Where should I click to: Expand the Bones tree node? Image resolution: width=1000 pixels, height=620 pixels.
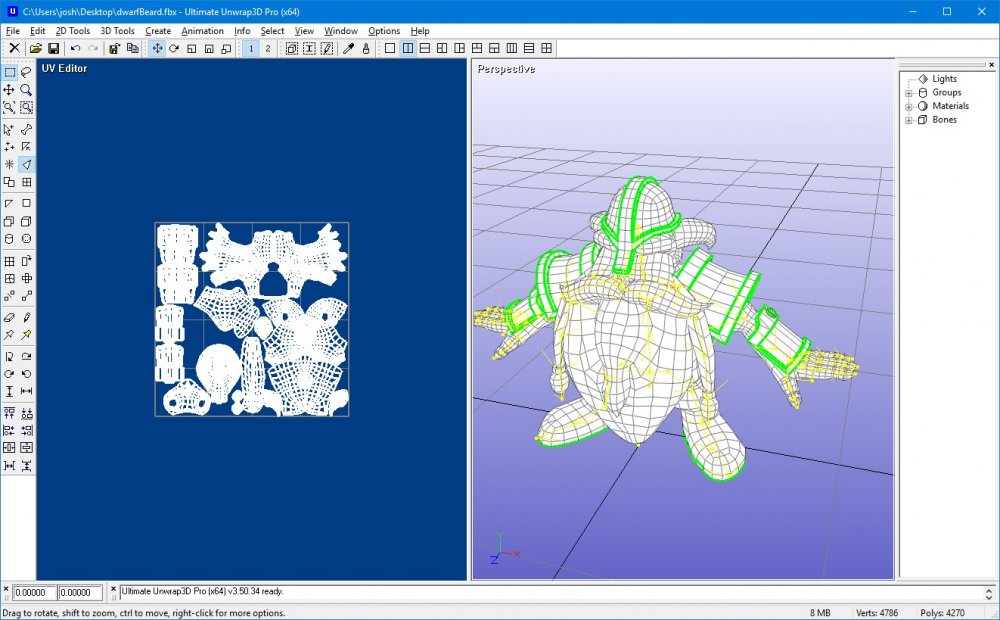click(909, 120)
